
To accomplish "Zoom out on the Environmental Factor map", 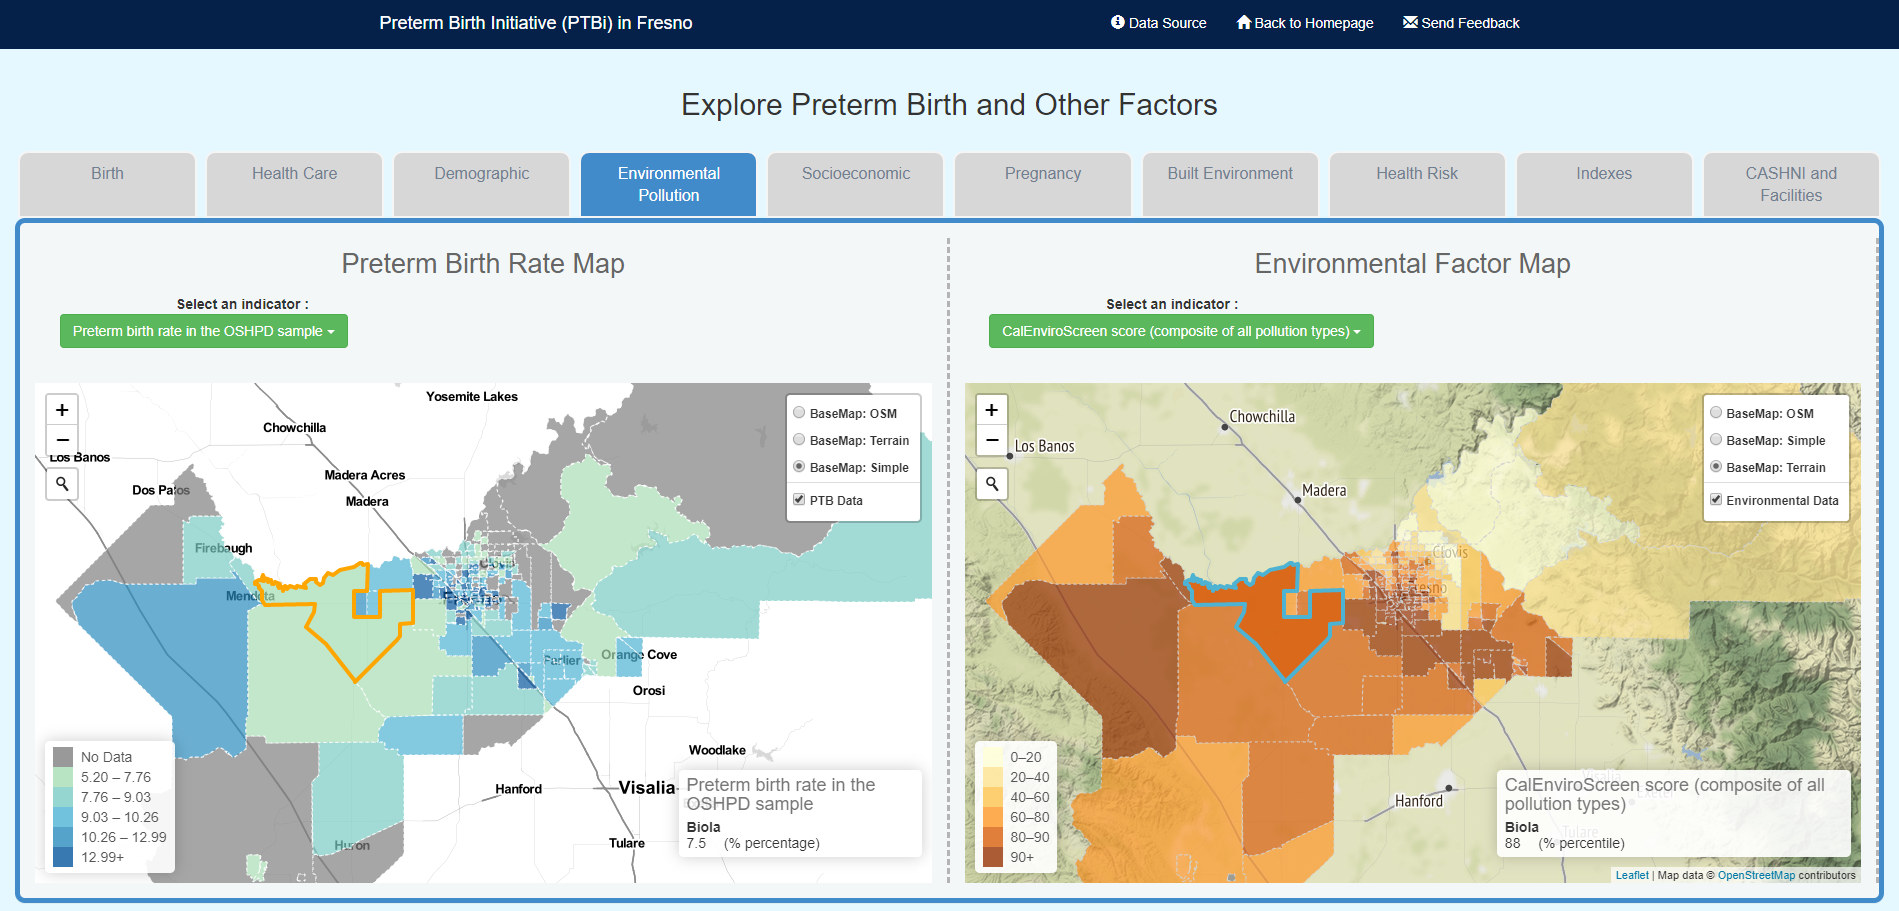I will (991, 440).
